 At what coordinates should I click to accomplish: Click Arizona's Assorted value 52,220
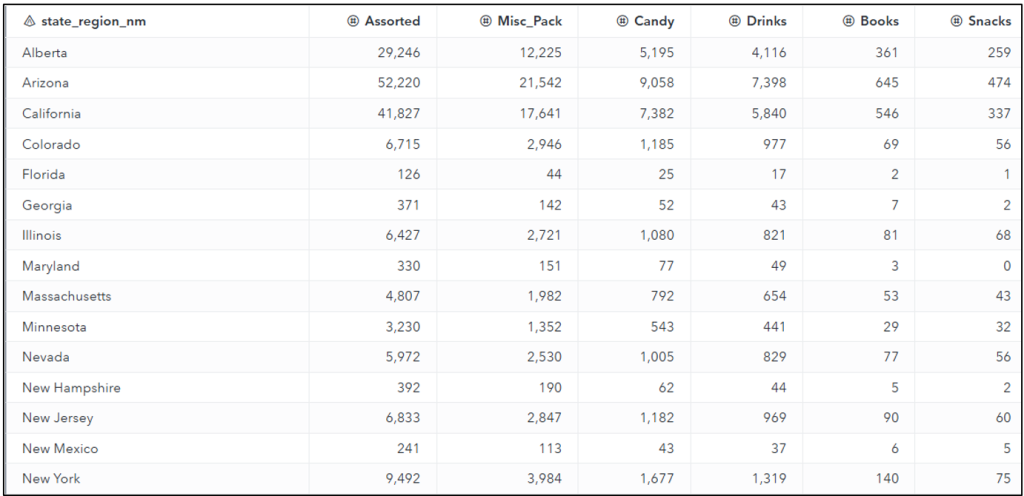tap(396, 83)
